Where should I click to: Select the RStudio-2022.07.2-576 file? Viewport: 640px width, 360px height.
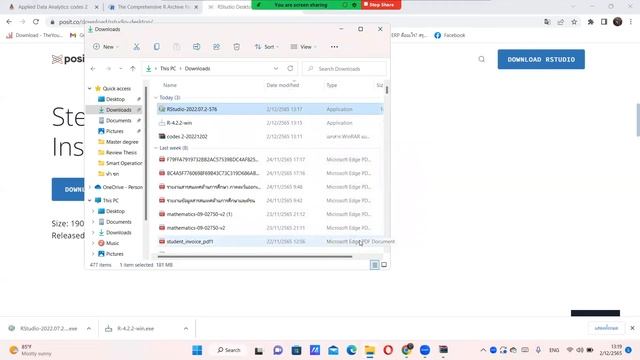[x=270, y=109]
